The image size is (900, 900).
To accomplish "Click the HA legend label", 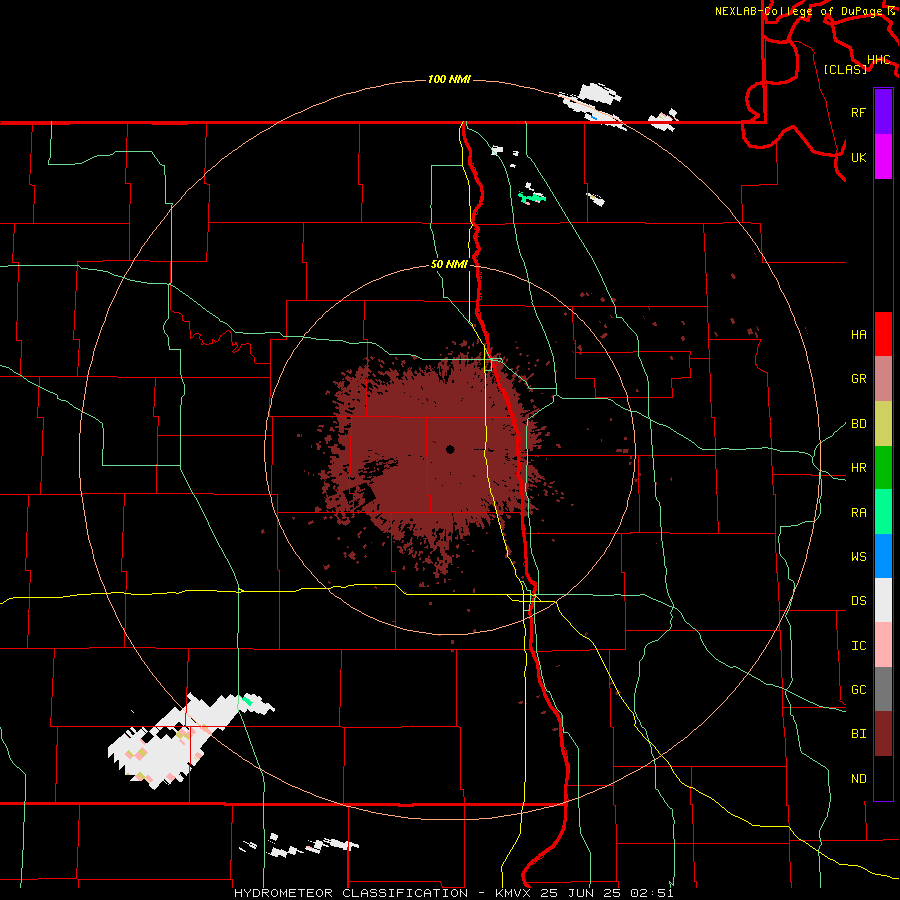I will pos(858,334).
